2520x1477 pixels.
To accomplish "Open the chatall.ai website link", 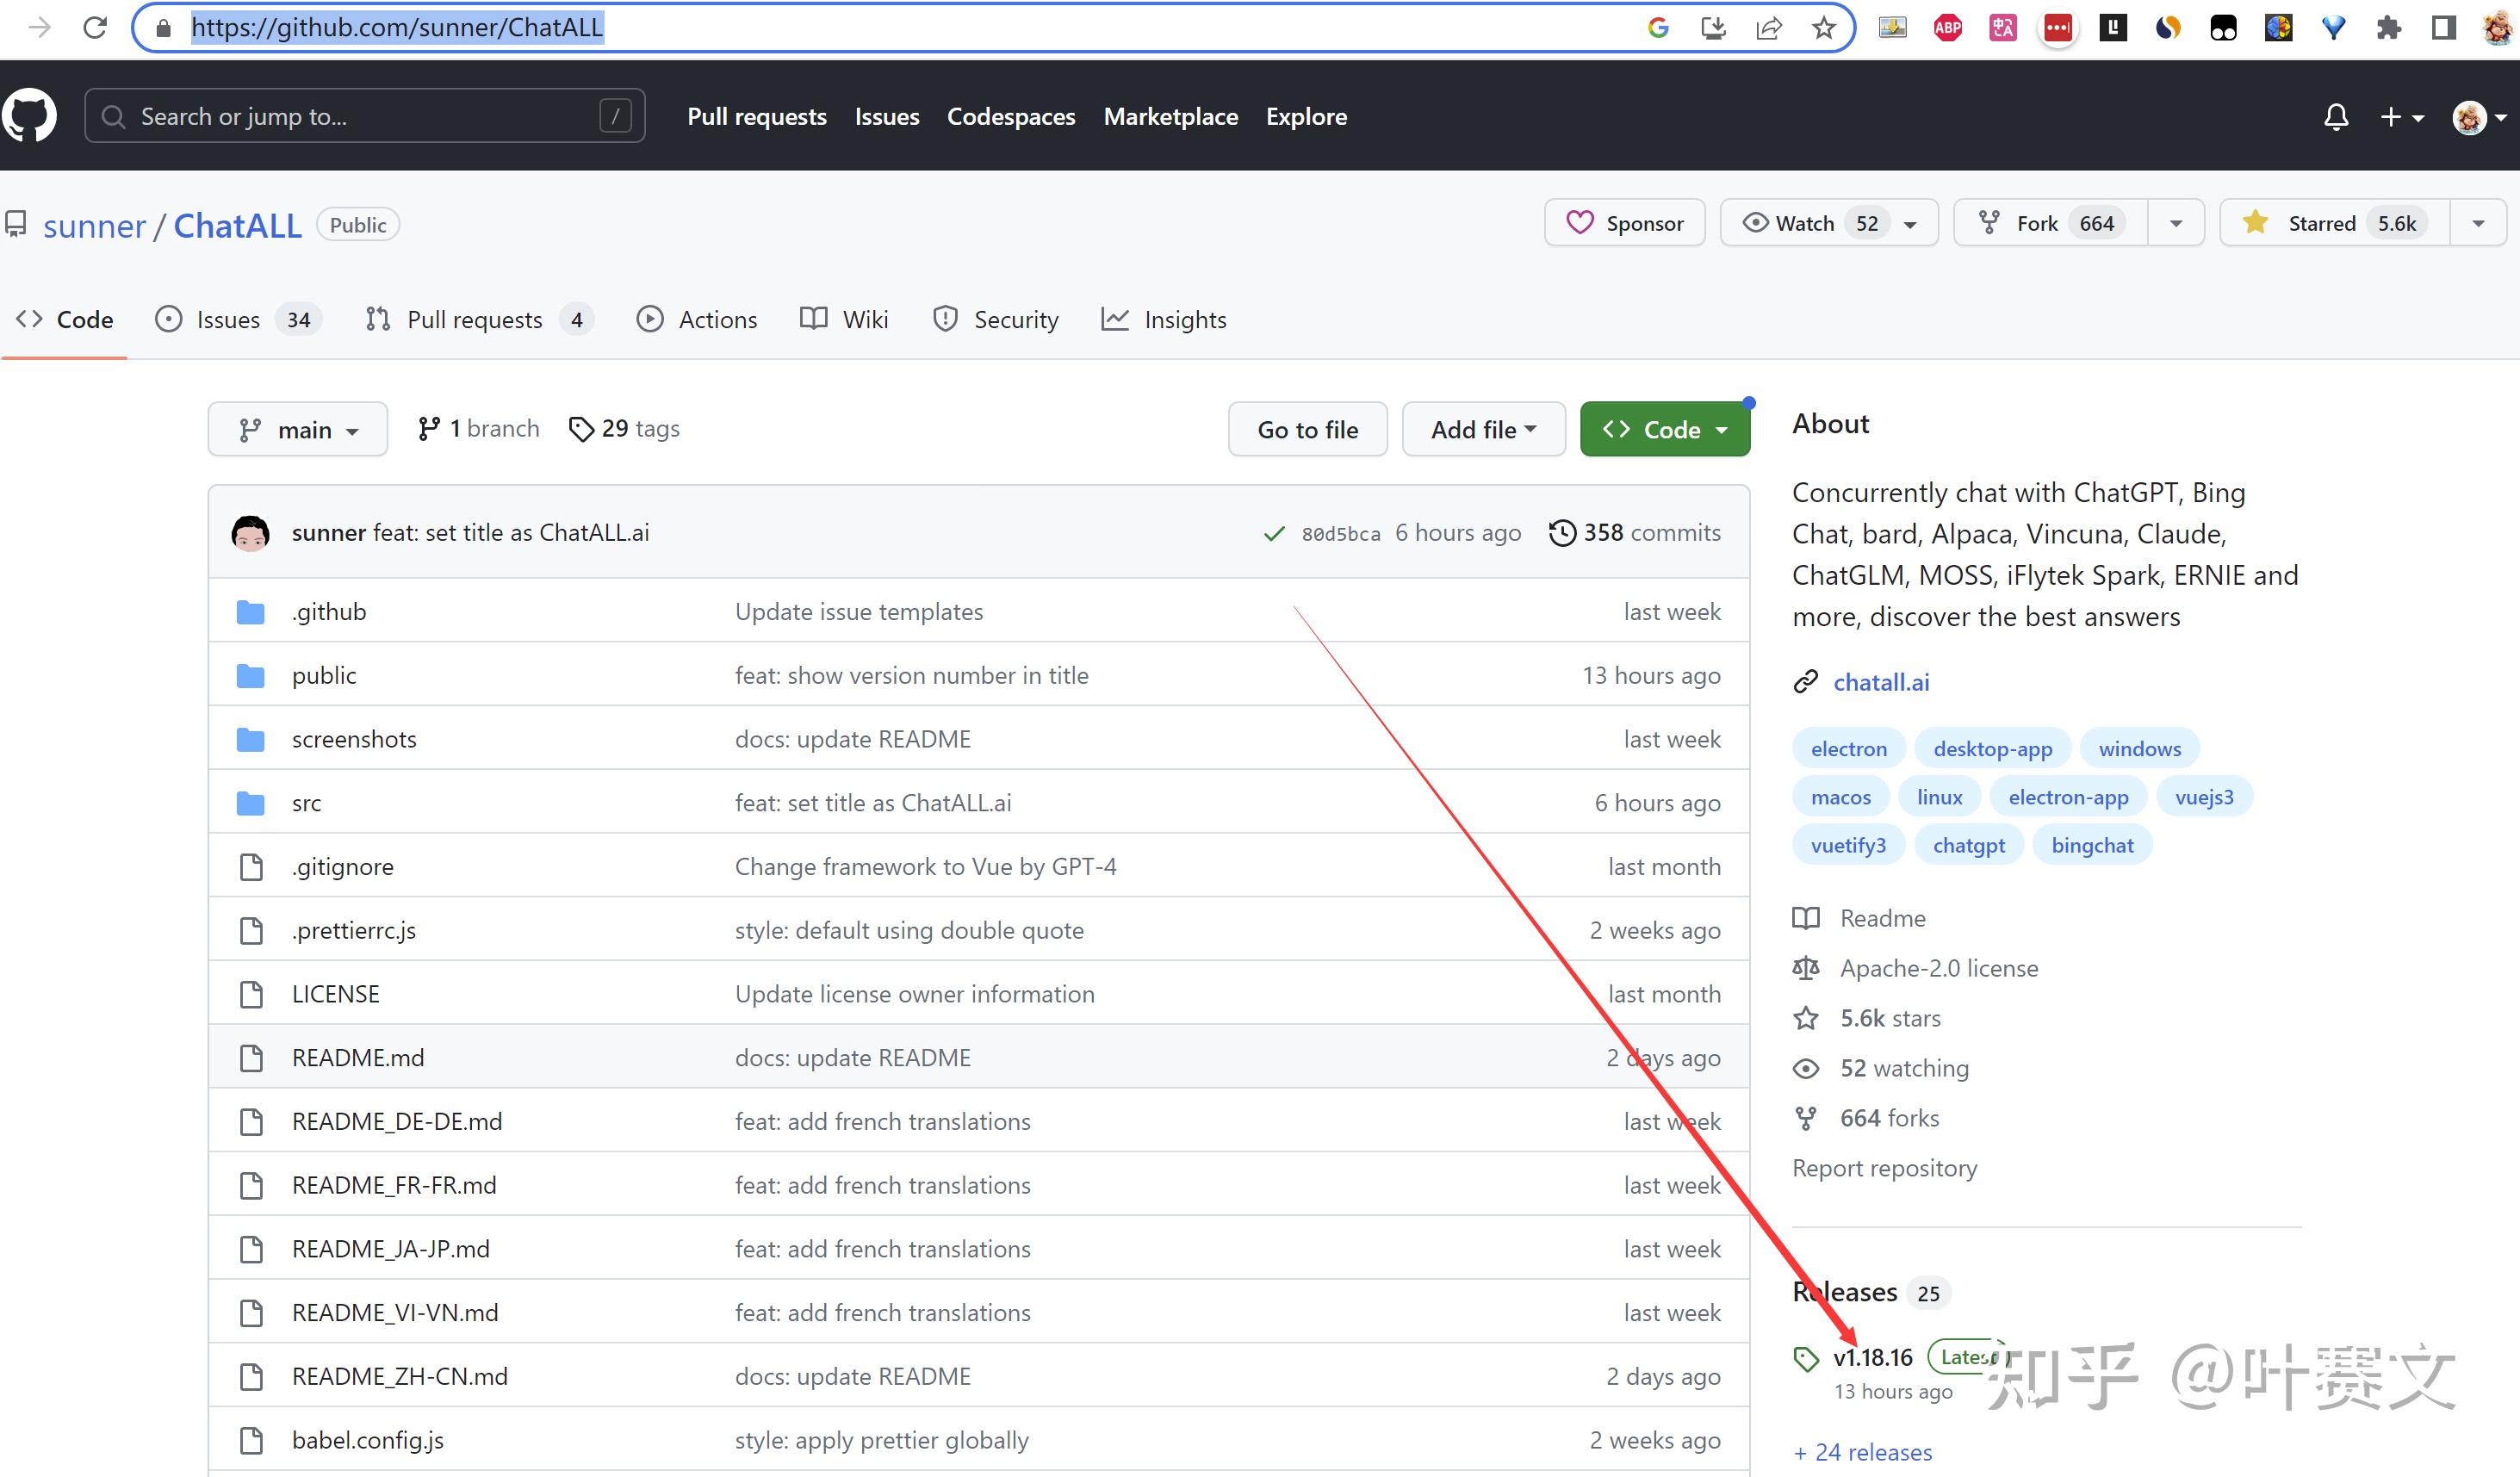I will (1880, 682).
